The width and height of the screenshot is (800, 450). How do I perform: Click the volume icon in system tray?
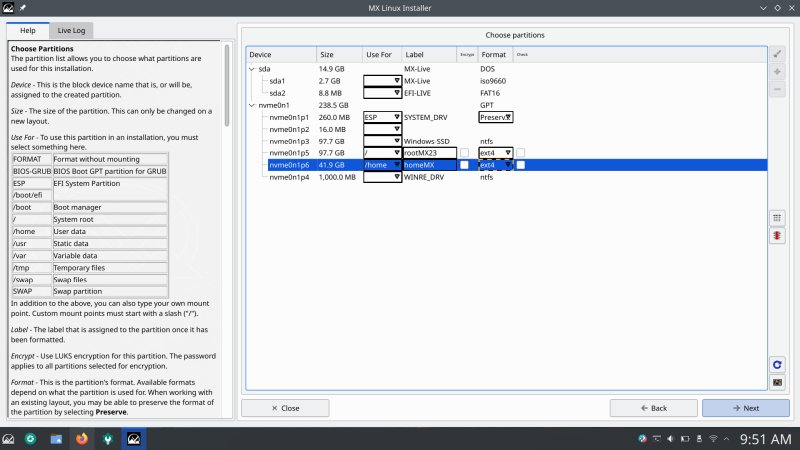click(x=670, y=439)
